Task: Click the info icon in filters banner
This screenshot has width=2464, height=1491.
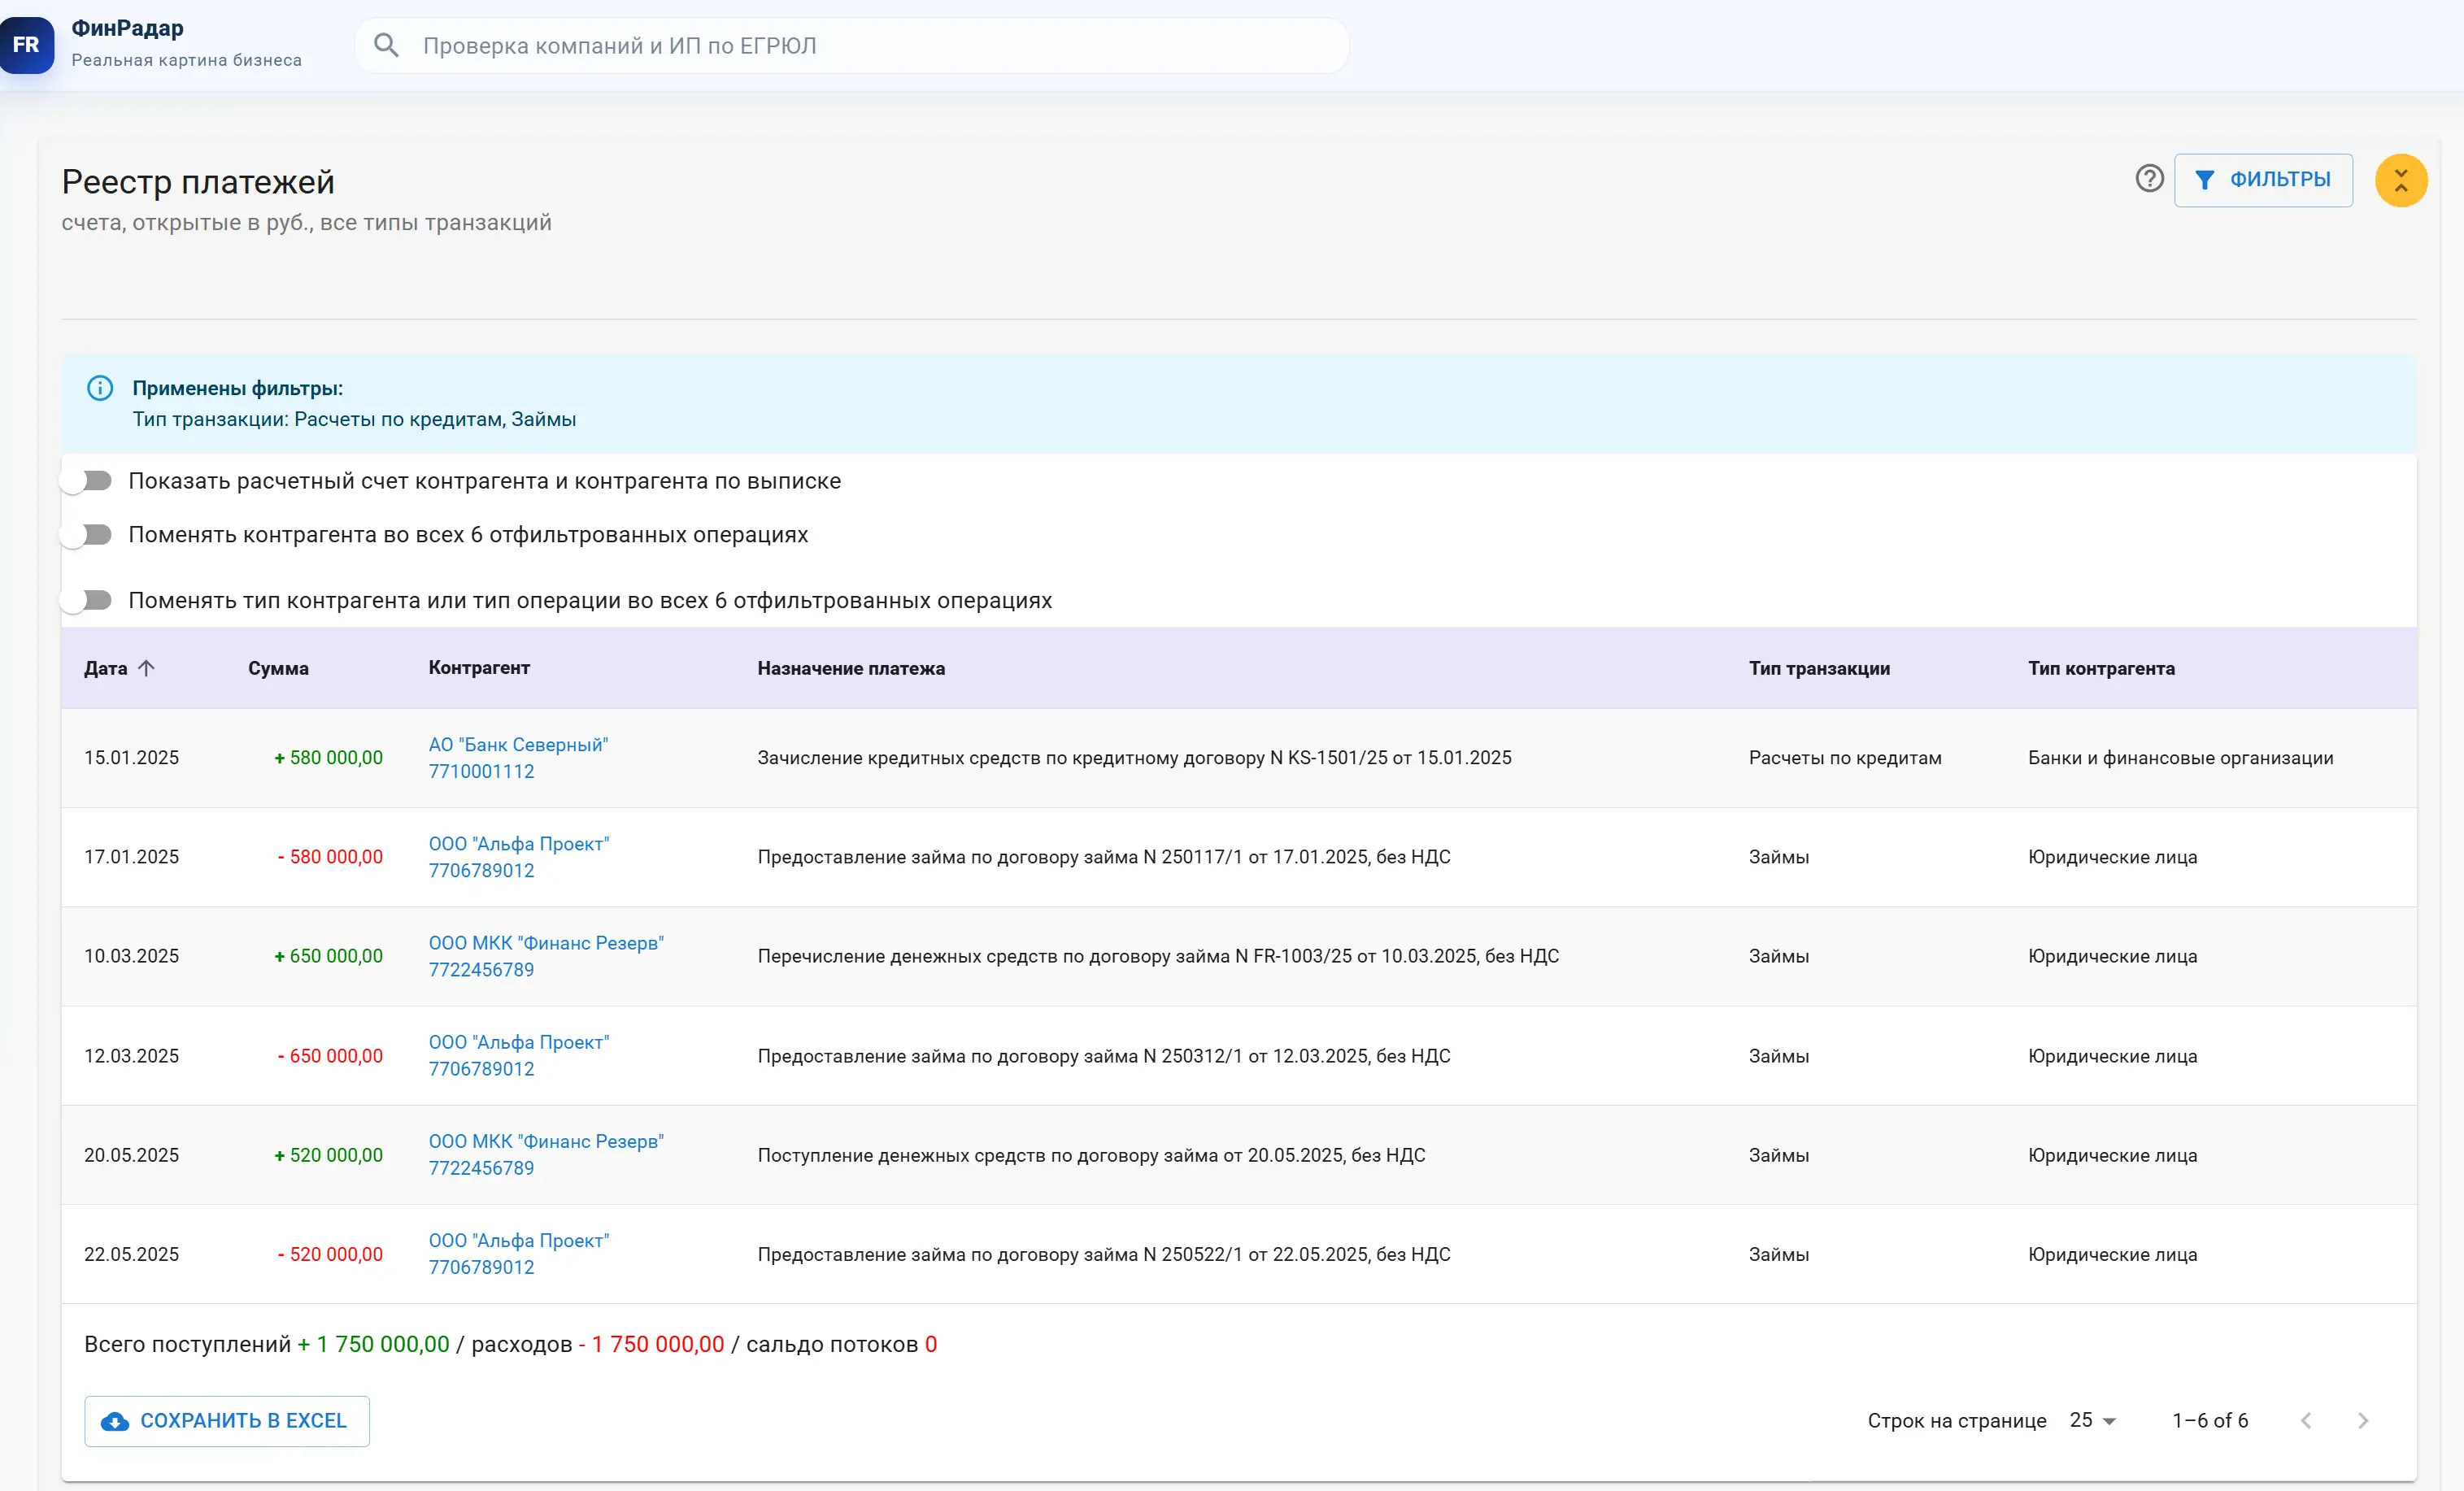Action: (100, 388)
